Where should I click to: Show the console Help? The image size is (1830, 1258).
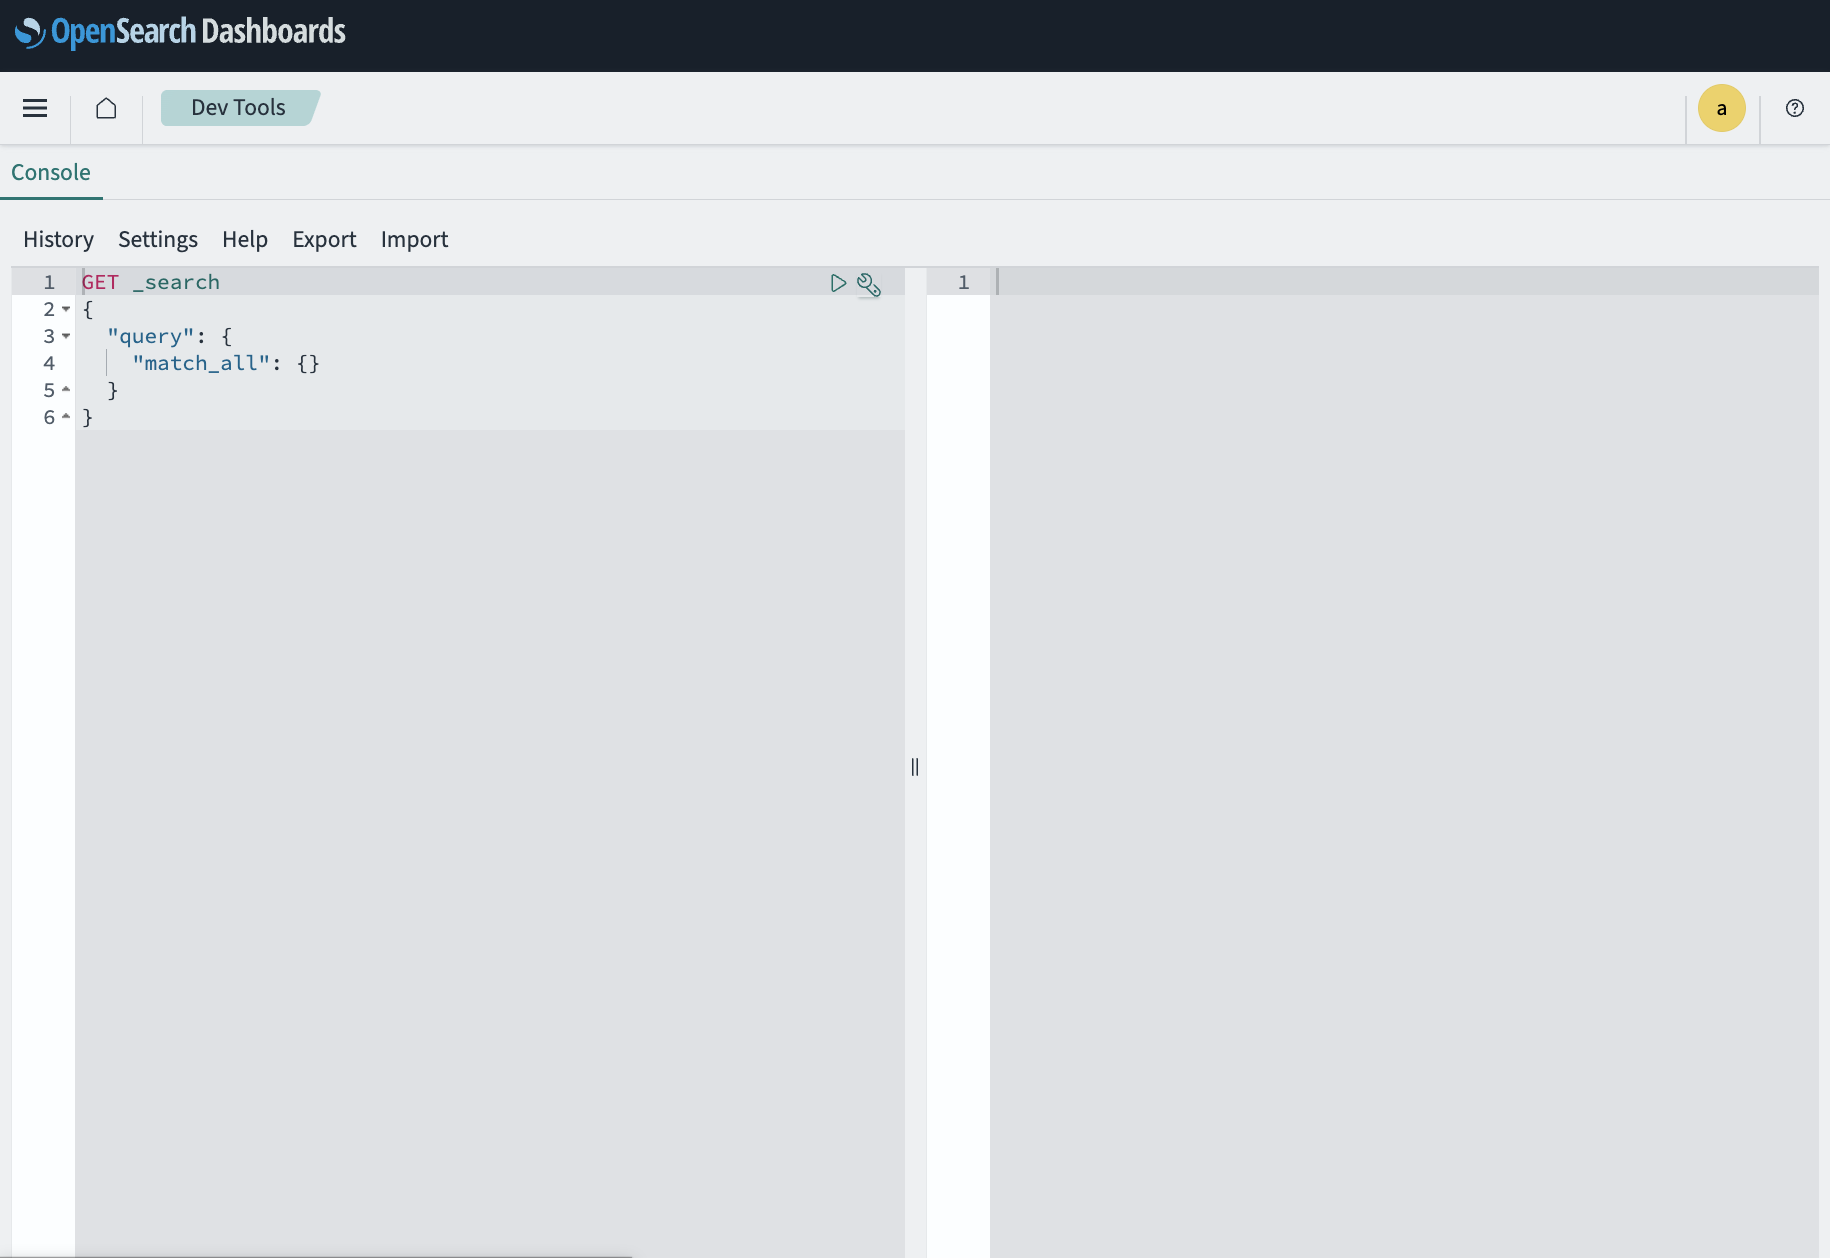pyautogui.click(x=245, y=239)
